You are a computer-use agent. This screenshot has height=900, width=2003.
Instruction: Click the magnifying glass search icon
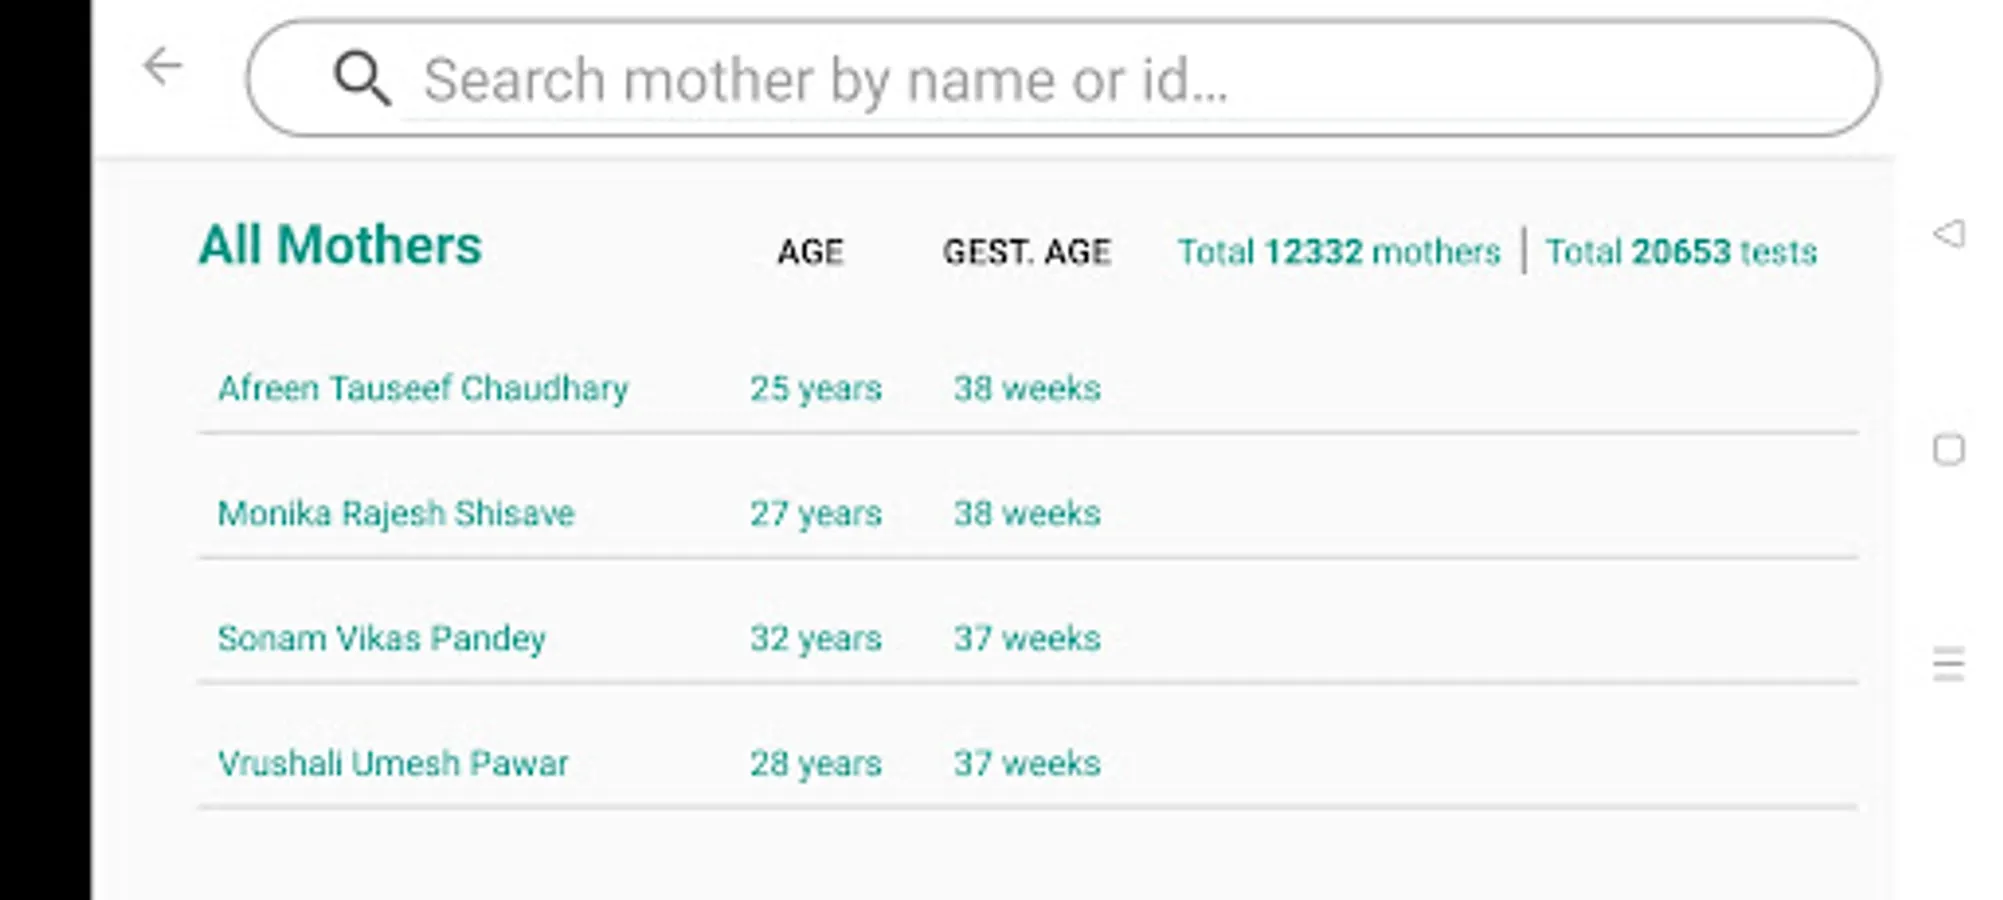(361, 78)
